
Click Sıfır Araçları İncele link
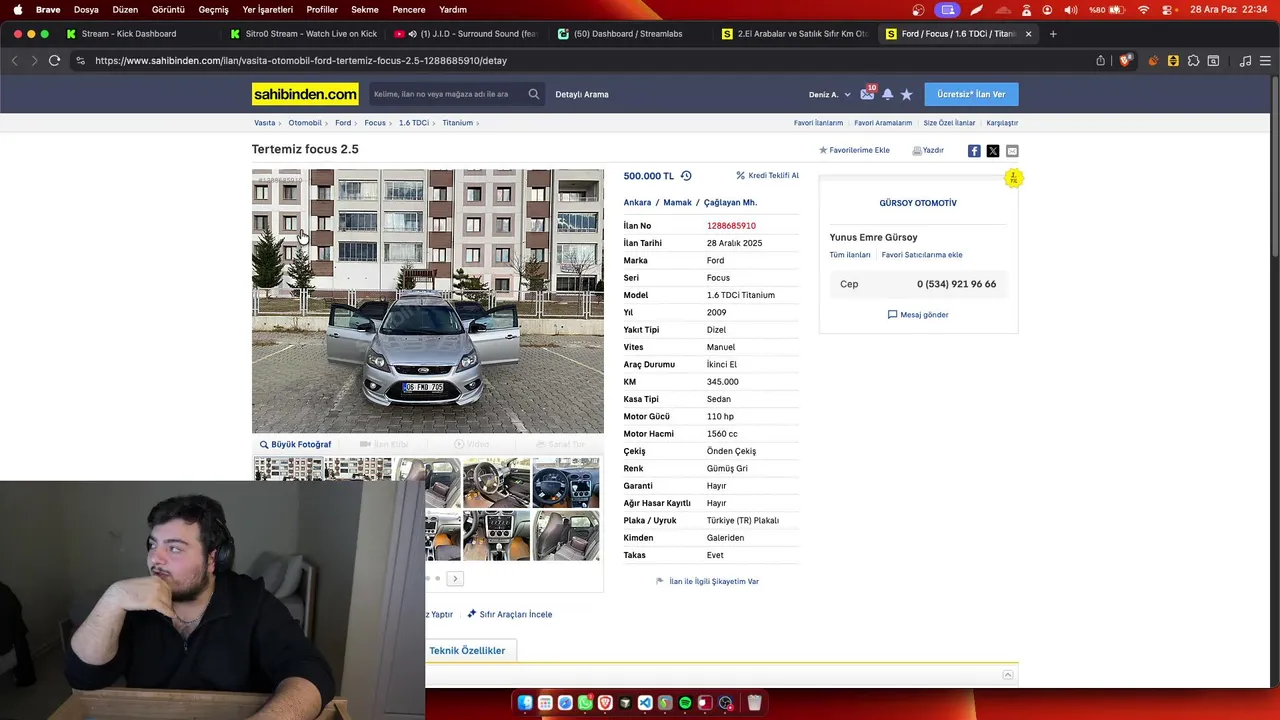pos(509,614)
